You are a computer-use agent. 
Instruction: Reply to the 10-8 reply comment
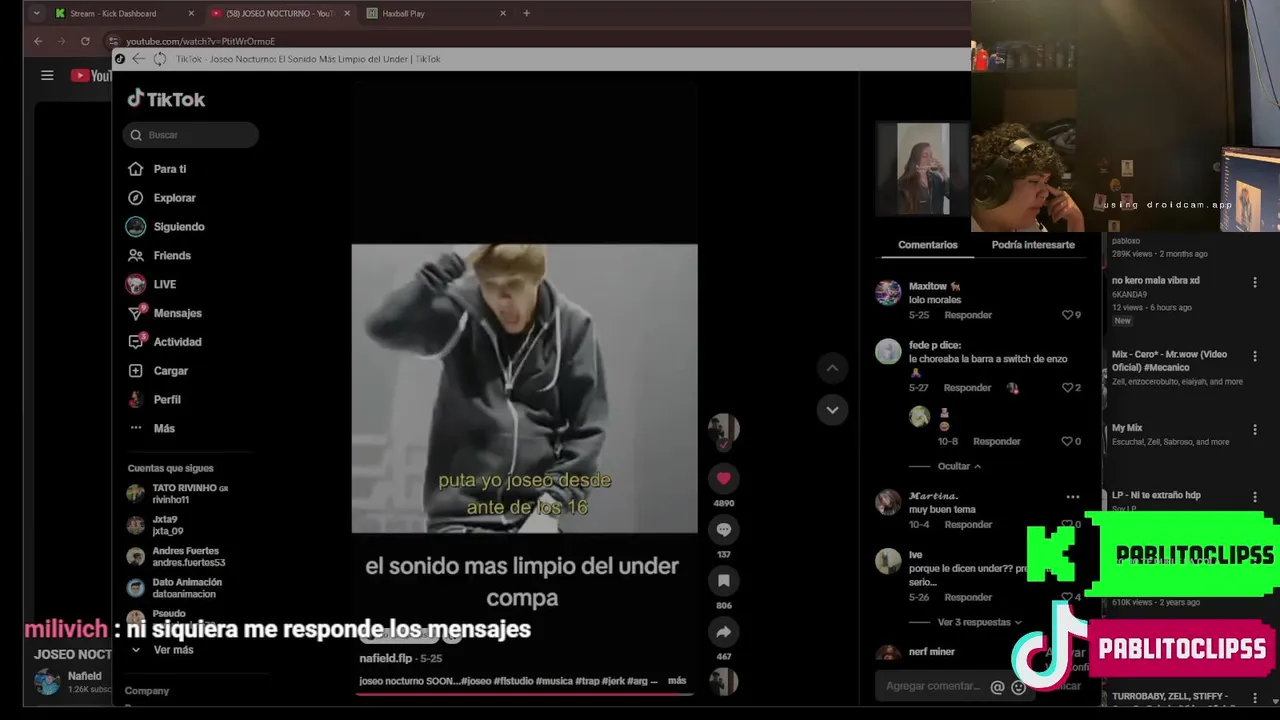[997, 441]
